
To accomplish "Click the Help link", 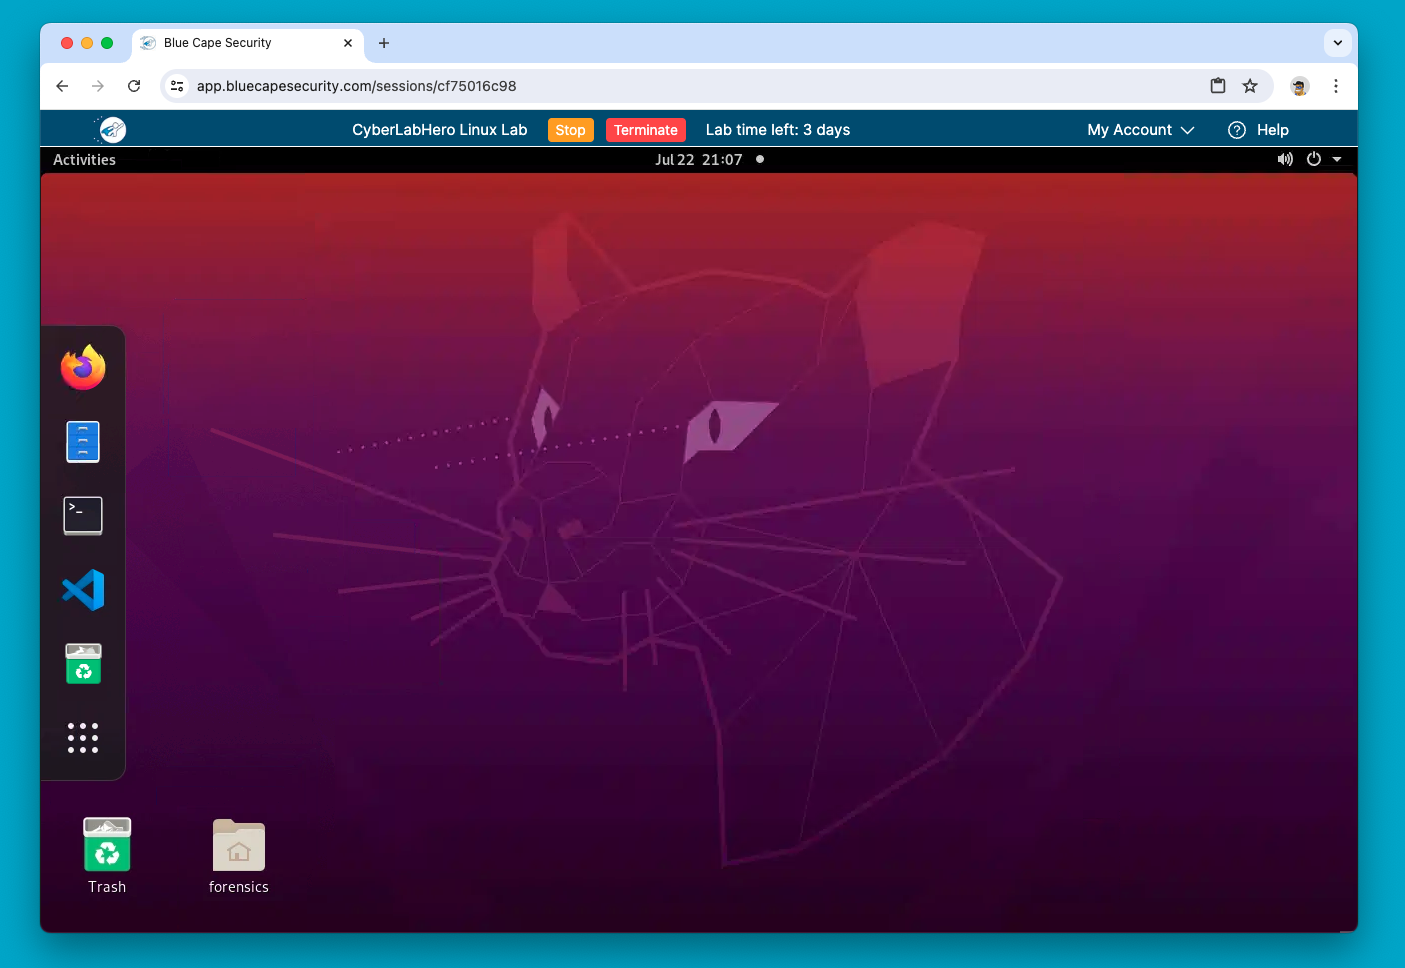I will [1273, 130].
